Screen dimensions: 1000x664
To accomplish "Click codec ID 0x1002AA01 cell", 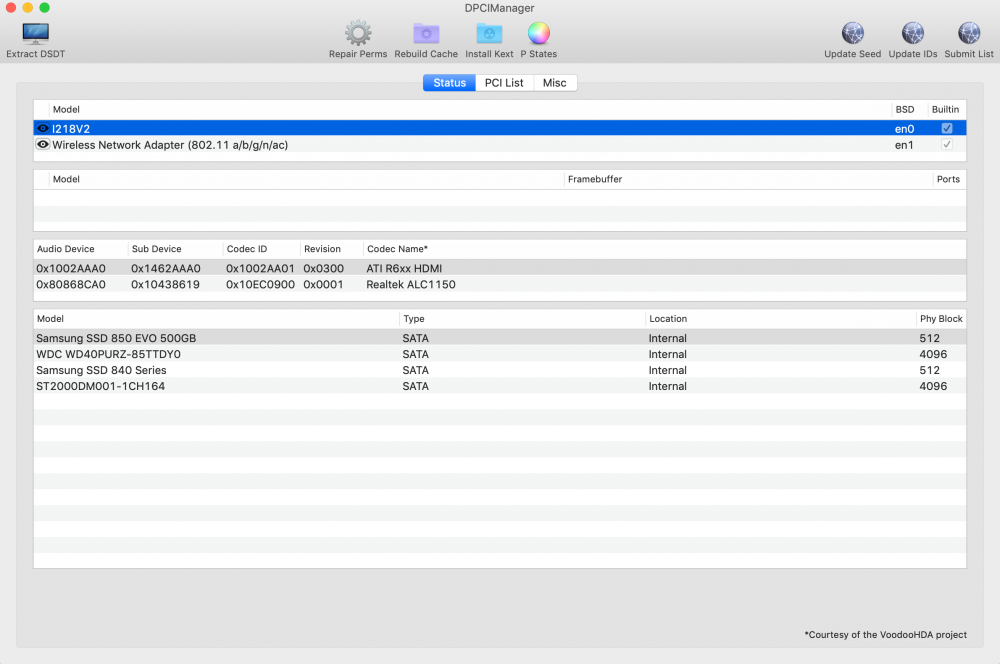I will point(260,268).
